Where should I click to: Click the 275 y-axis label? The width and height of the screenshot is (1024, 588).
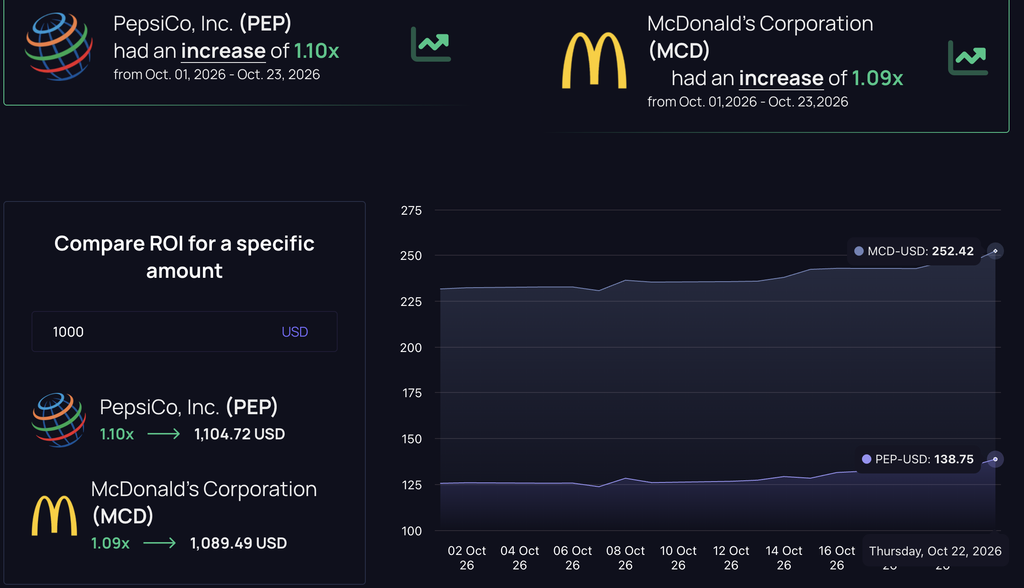pos(411,210)
